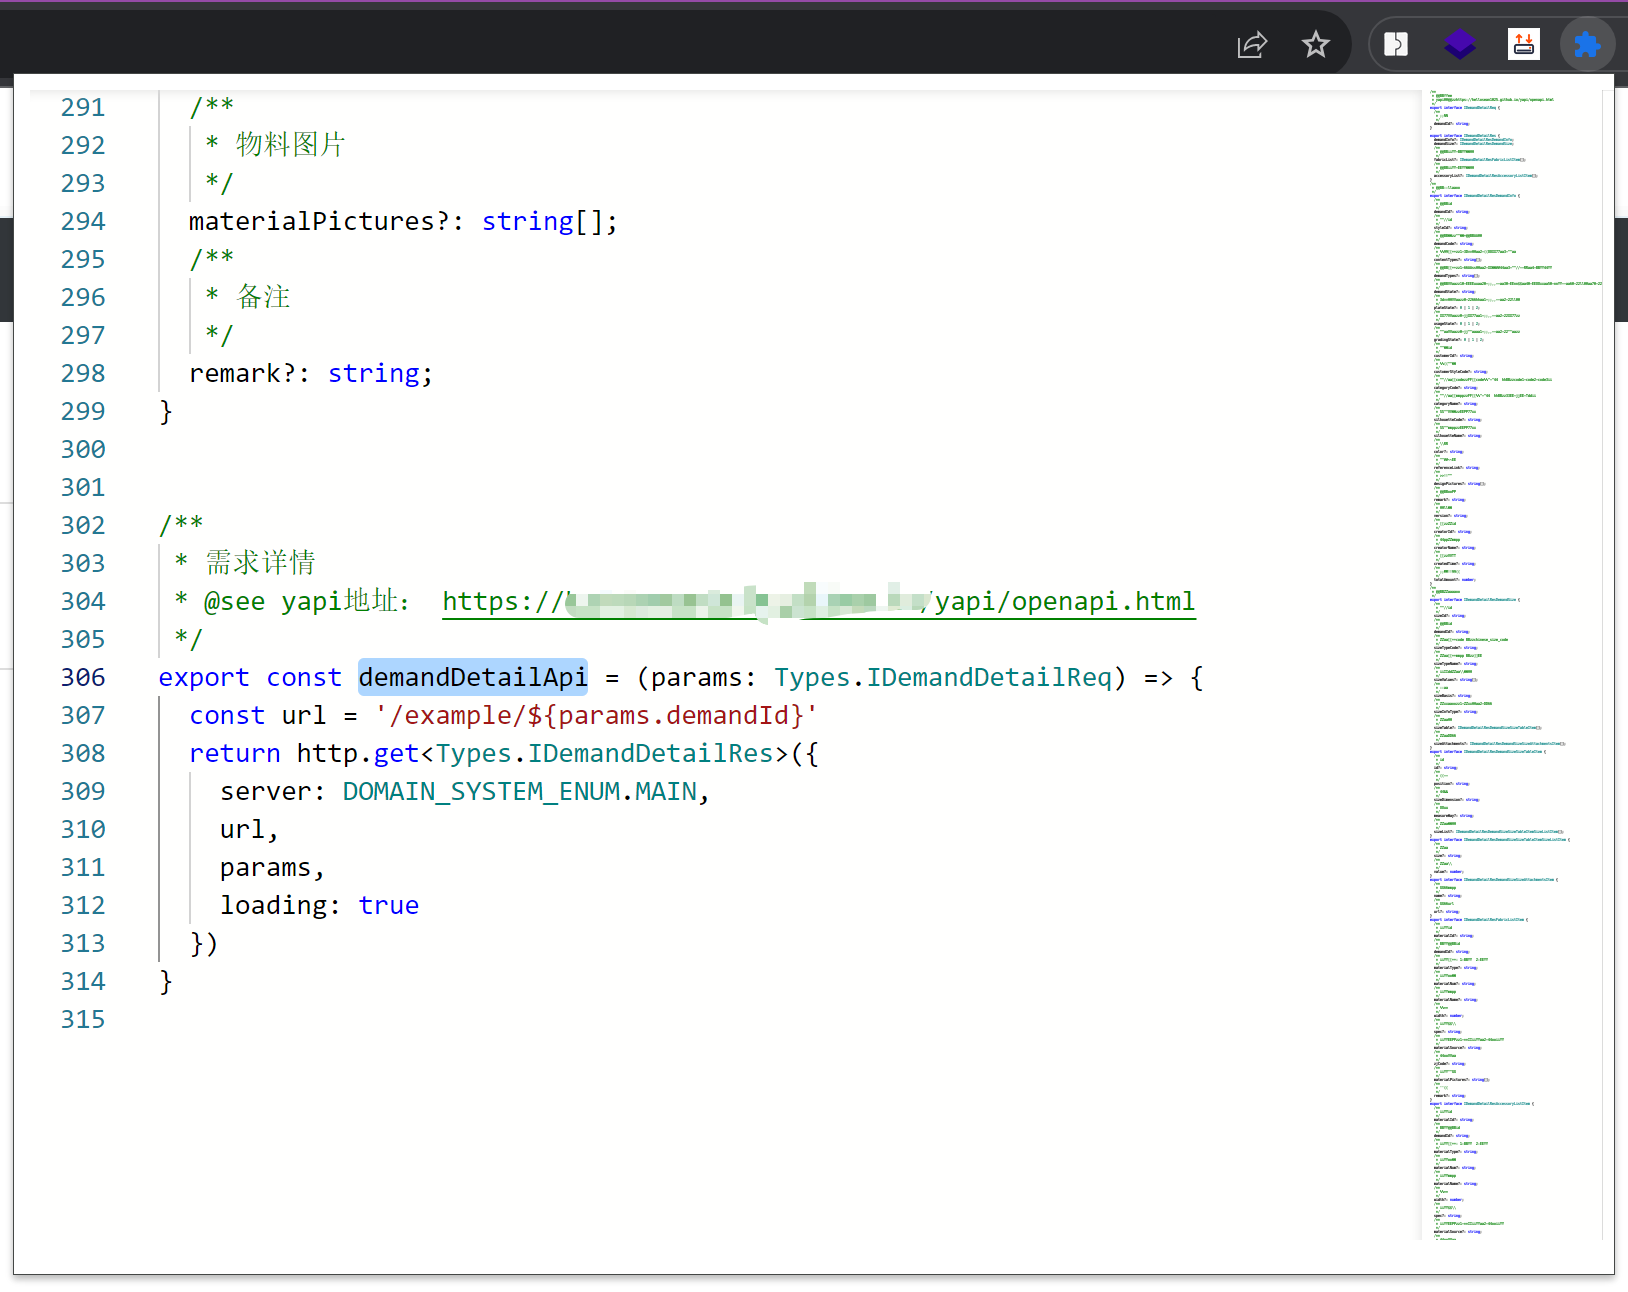Viewport: 1628px width, 1292px height.
Task: Click the 'server:' property key
Action: point(273,791)
